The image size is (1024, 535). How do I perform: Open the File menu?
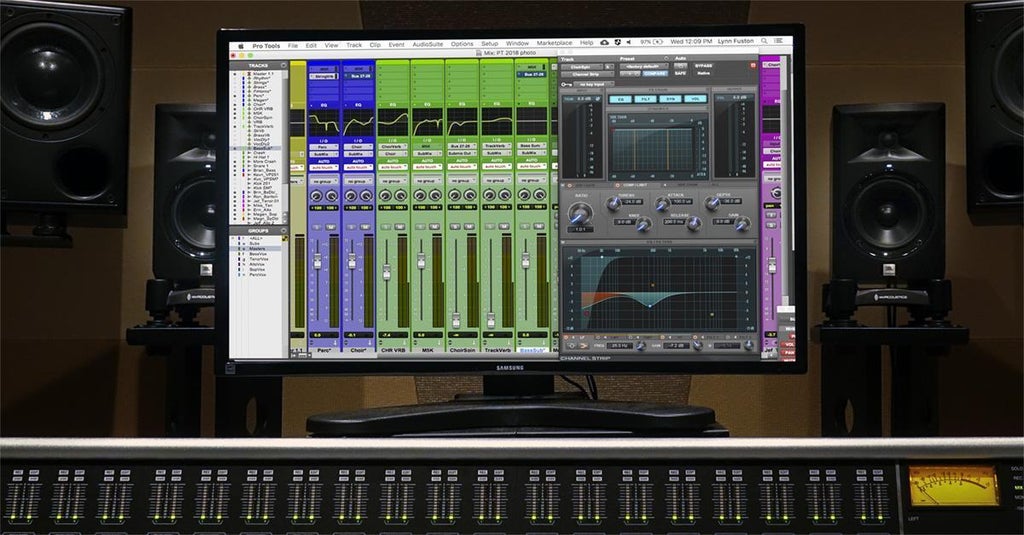click(293, 46)
